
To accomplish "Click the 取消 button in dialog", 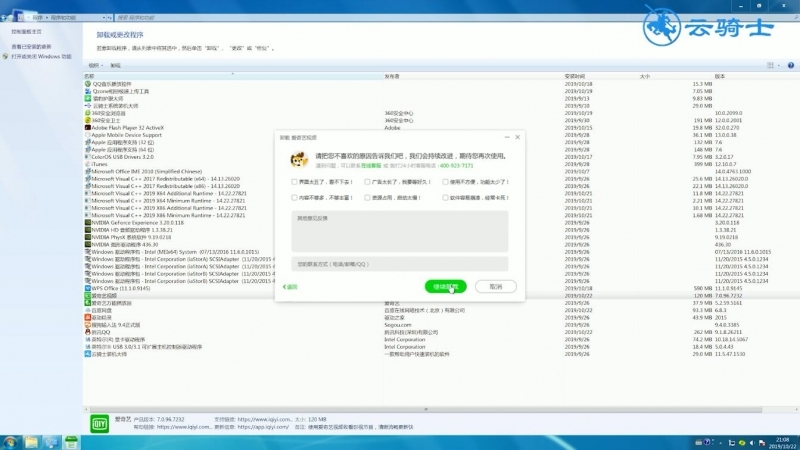I will pos(495,287).
